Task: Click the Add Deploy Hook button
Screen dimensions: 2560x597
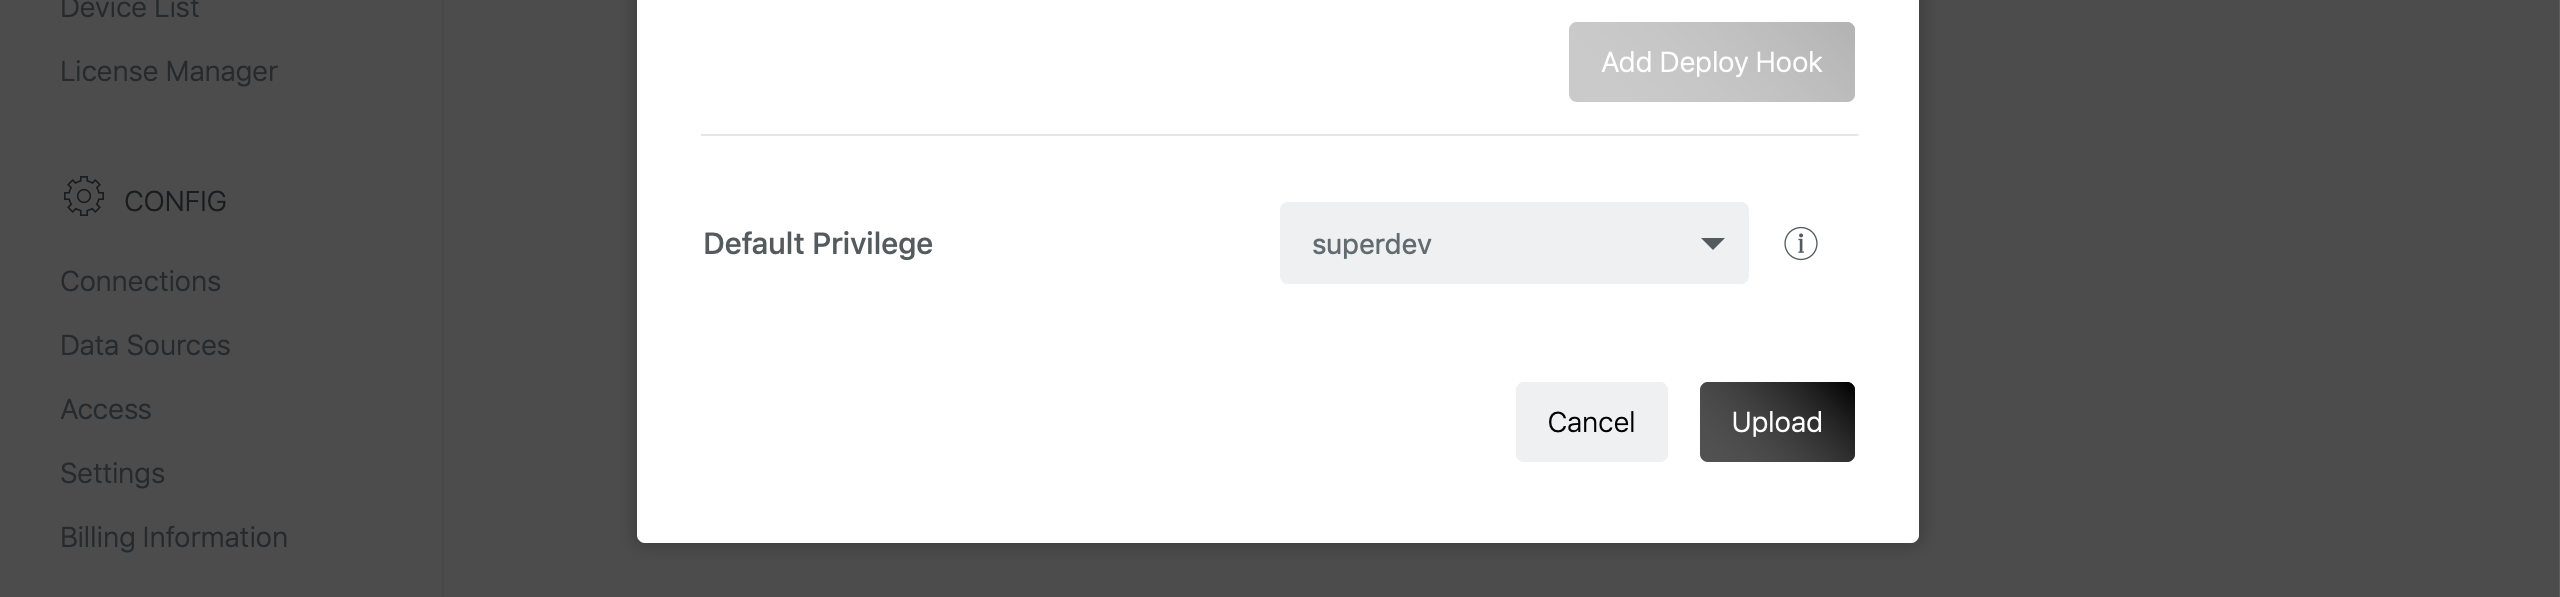Action: pos(1710,62)
